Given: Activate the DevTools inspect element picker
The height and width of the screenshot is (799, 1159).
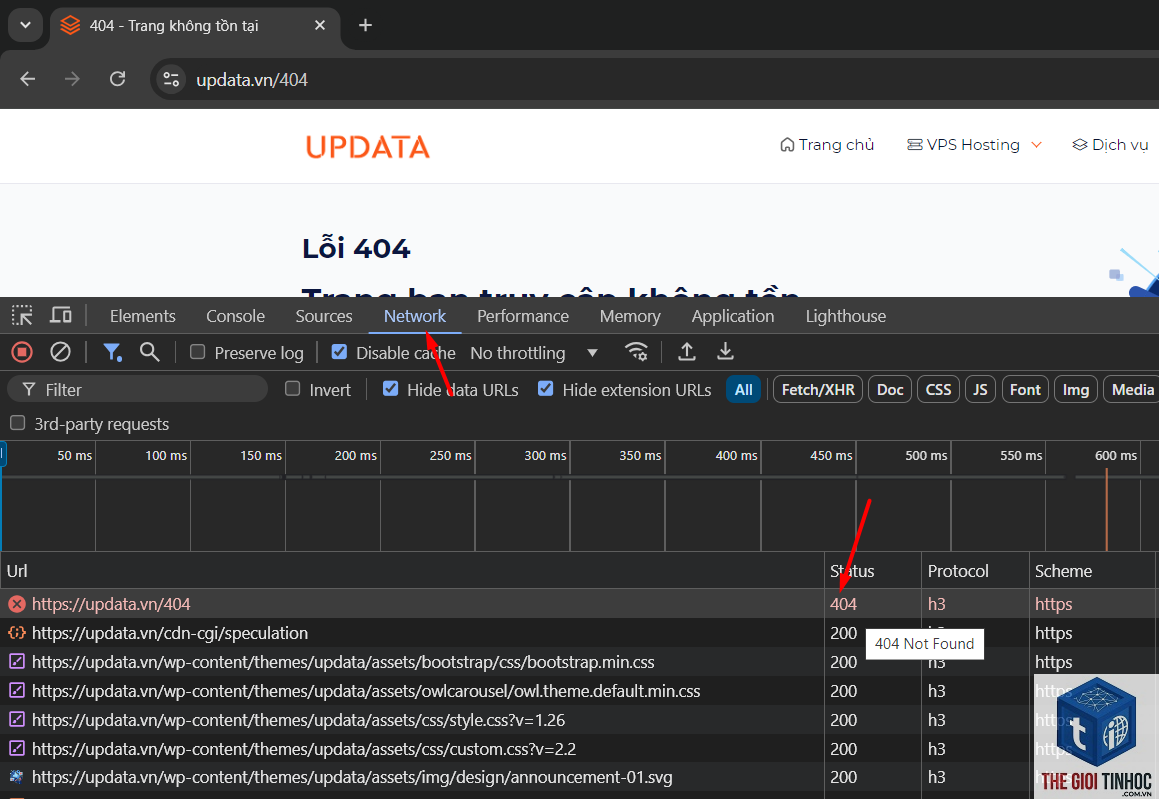Looking at the screenshot, I should 22,316.
